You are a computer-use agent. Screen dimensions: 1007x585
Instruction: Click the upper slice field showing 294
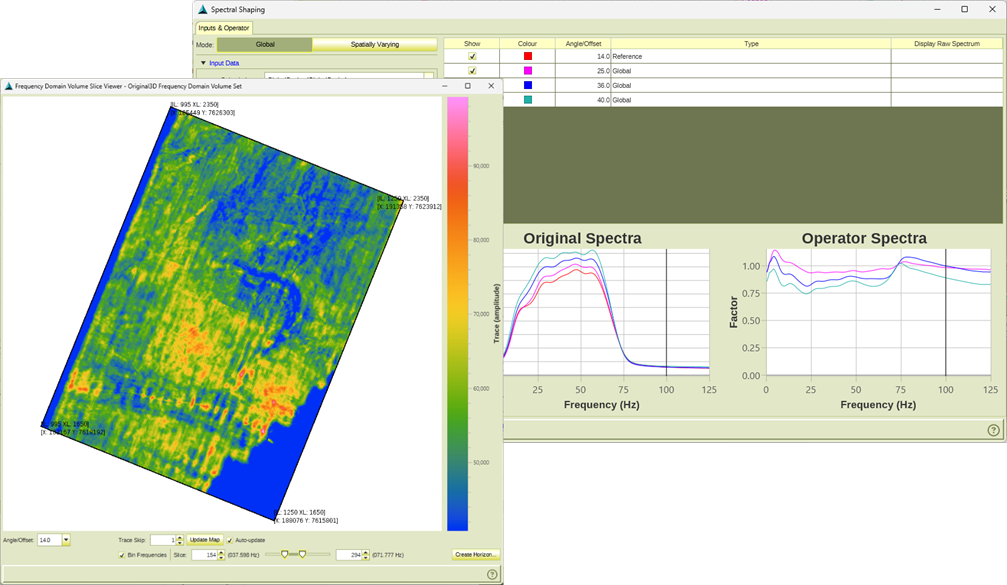(349, 555)
